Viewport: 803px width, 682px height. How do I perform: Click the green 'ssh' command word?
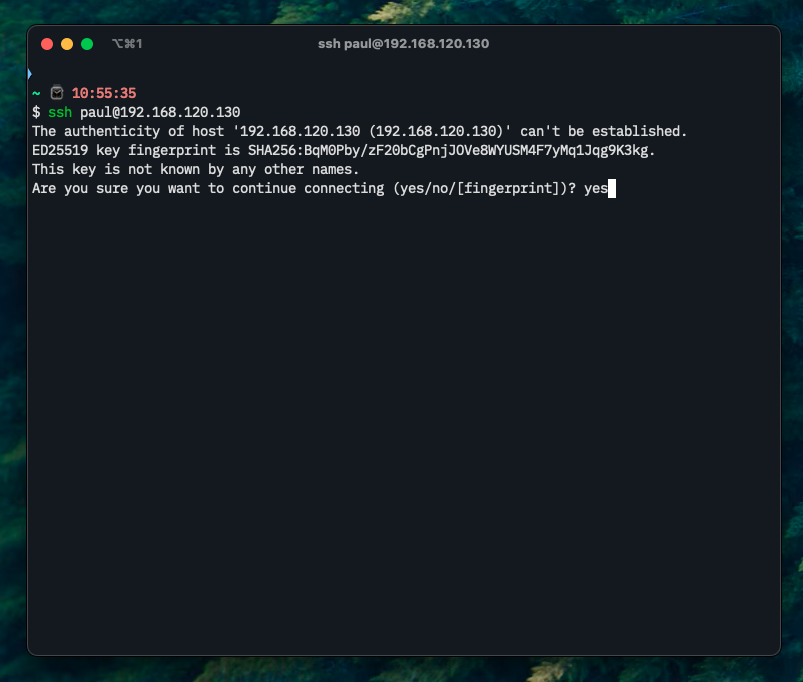[60, 112]
